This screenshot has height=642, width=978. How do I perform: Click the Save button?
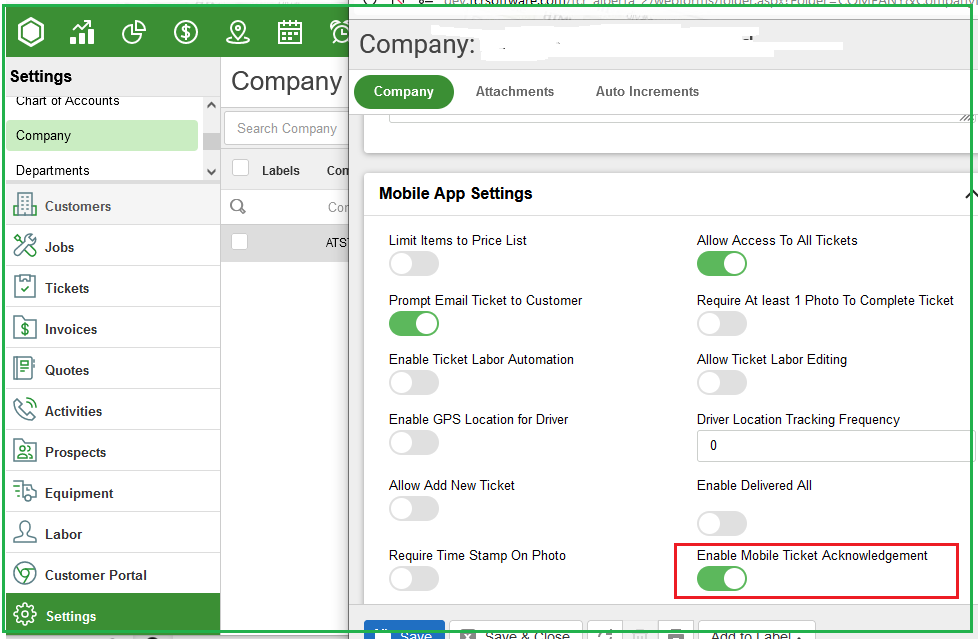(x=404, y=631)
